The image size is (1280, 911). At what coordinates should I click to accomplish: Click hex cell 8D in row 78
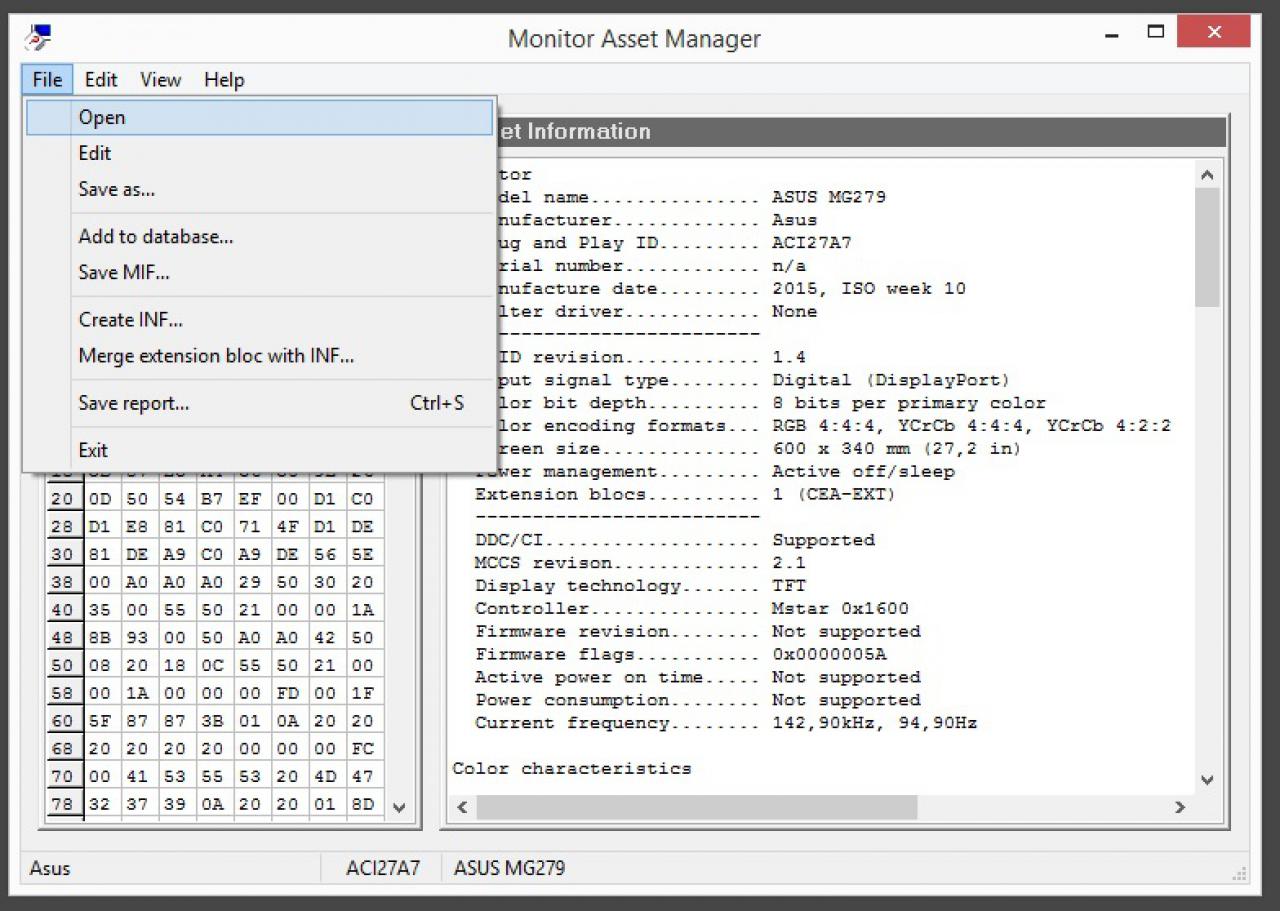363,804
